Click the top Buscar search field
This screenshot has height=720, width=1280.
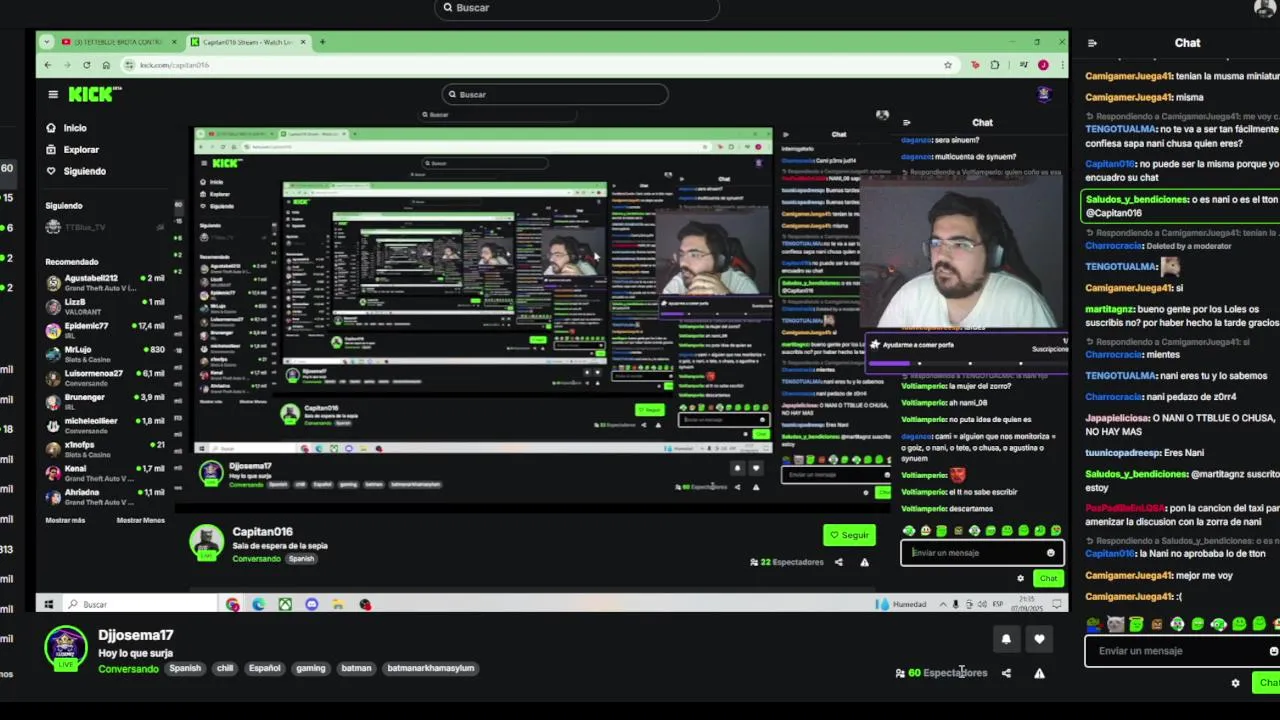pyautogui.click(x=577, y=8)
